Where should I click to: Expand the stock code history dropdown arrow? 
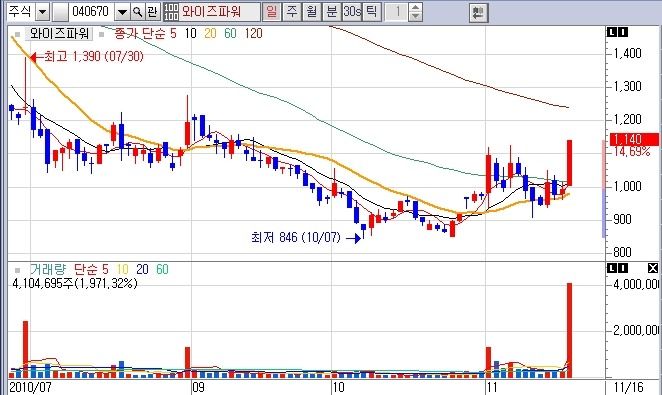click(122, 11)
